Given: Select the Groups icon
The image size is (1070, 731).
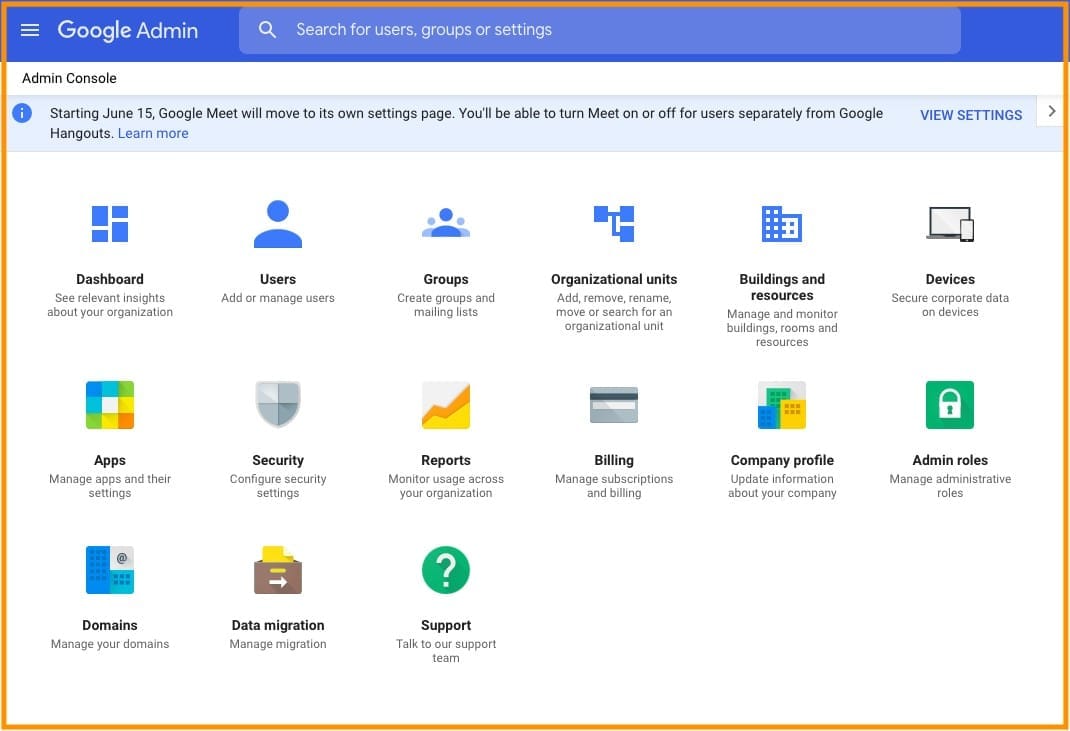Looking at the screenshot, I should click(x=446, y=224).
